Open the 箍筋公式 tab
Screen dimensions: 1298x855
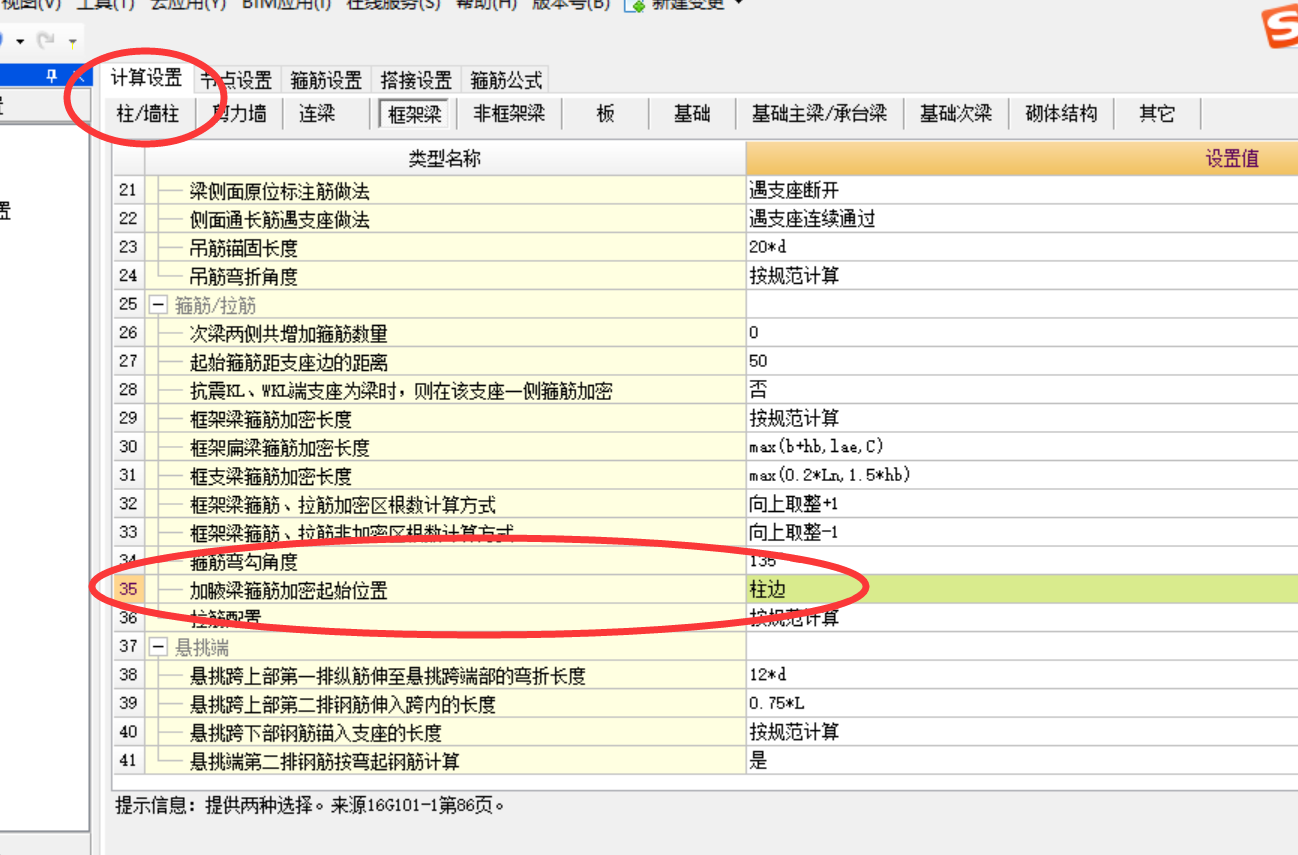tap(506, 80)
